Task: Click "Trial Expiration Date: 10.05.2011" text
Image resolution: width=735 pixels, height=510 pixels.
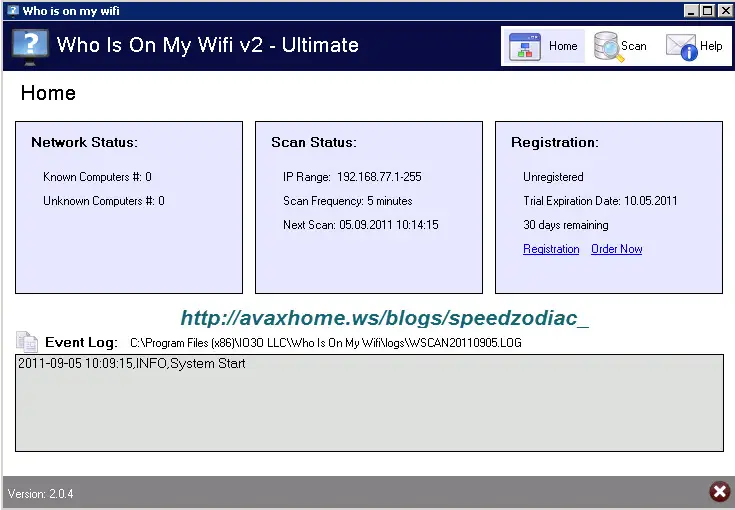Action: [x=600, y=201]
